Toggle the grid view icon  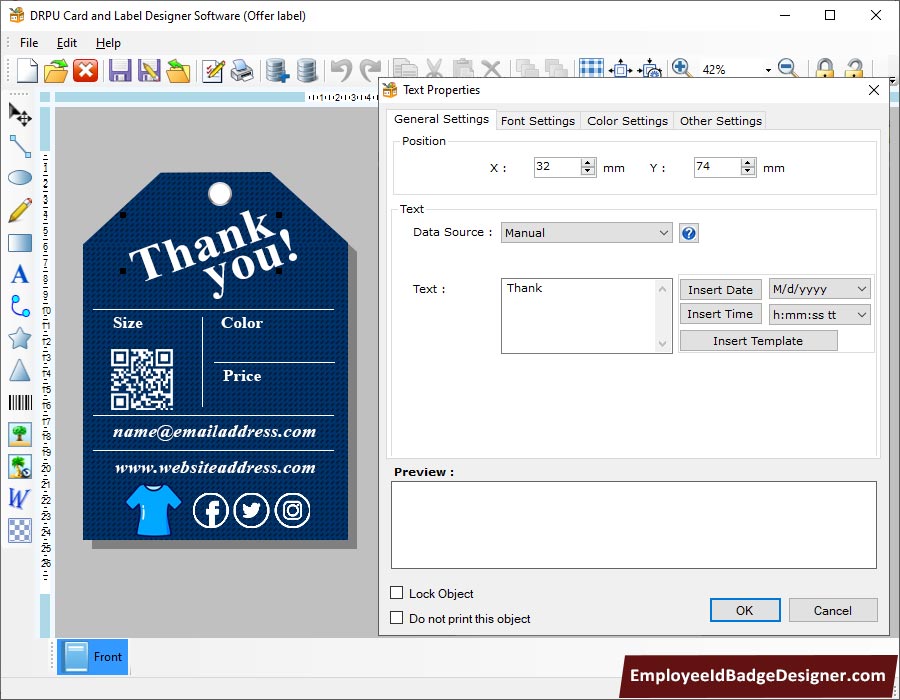[x=591, y=68]
